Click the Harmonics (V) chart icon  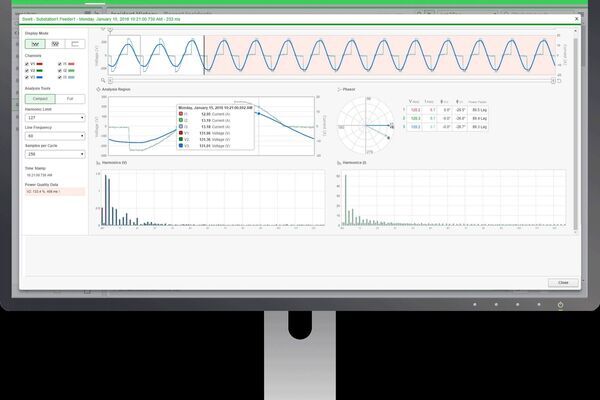coord(100,162)
